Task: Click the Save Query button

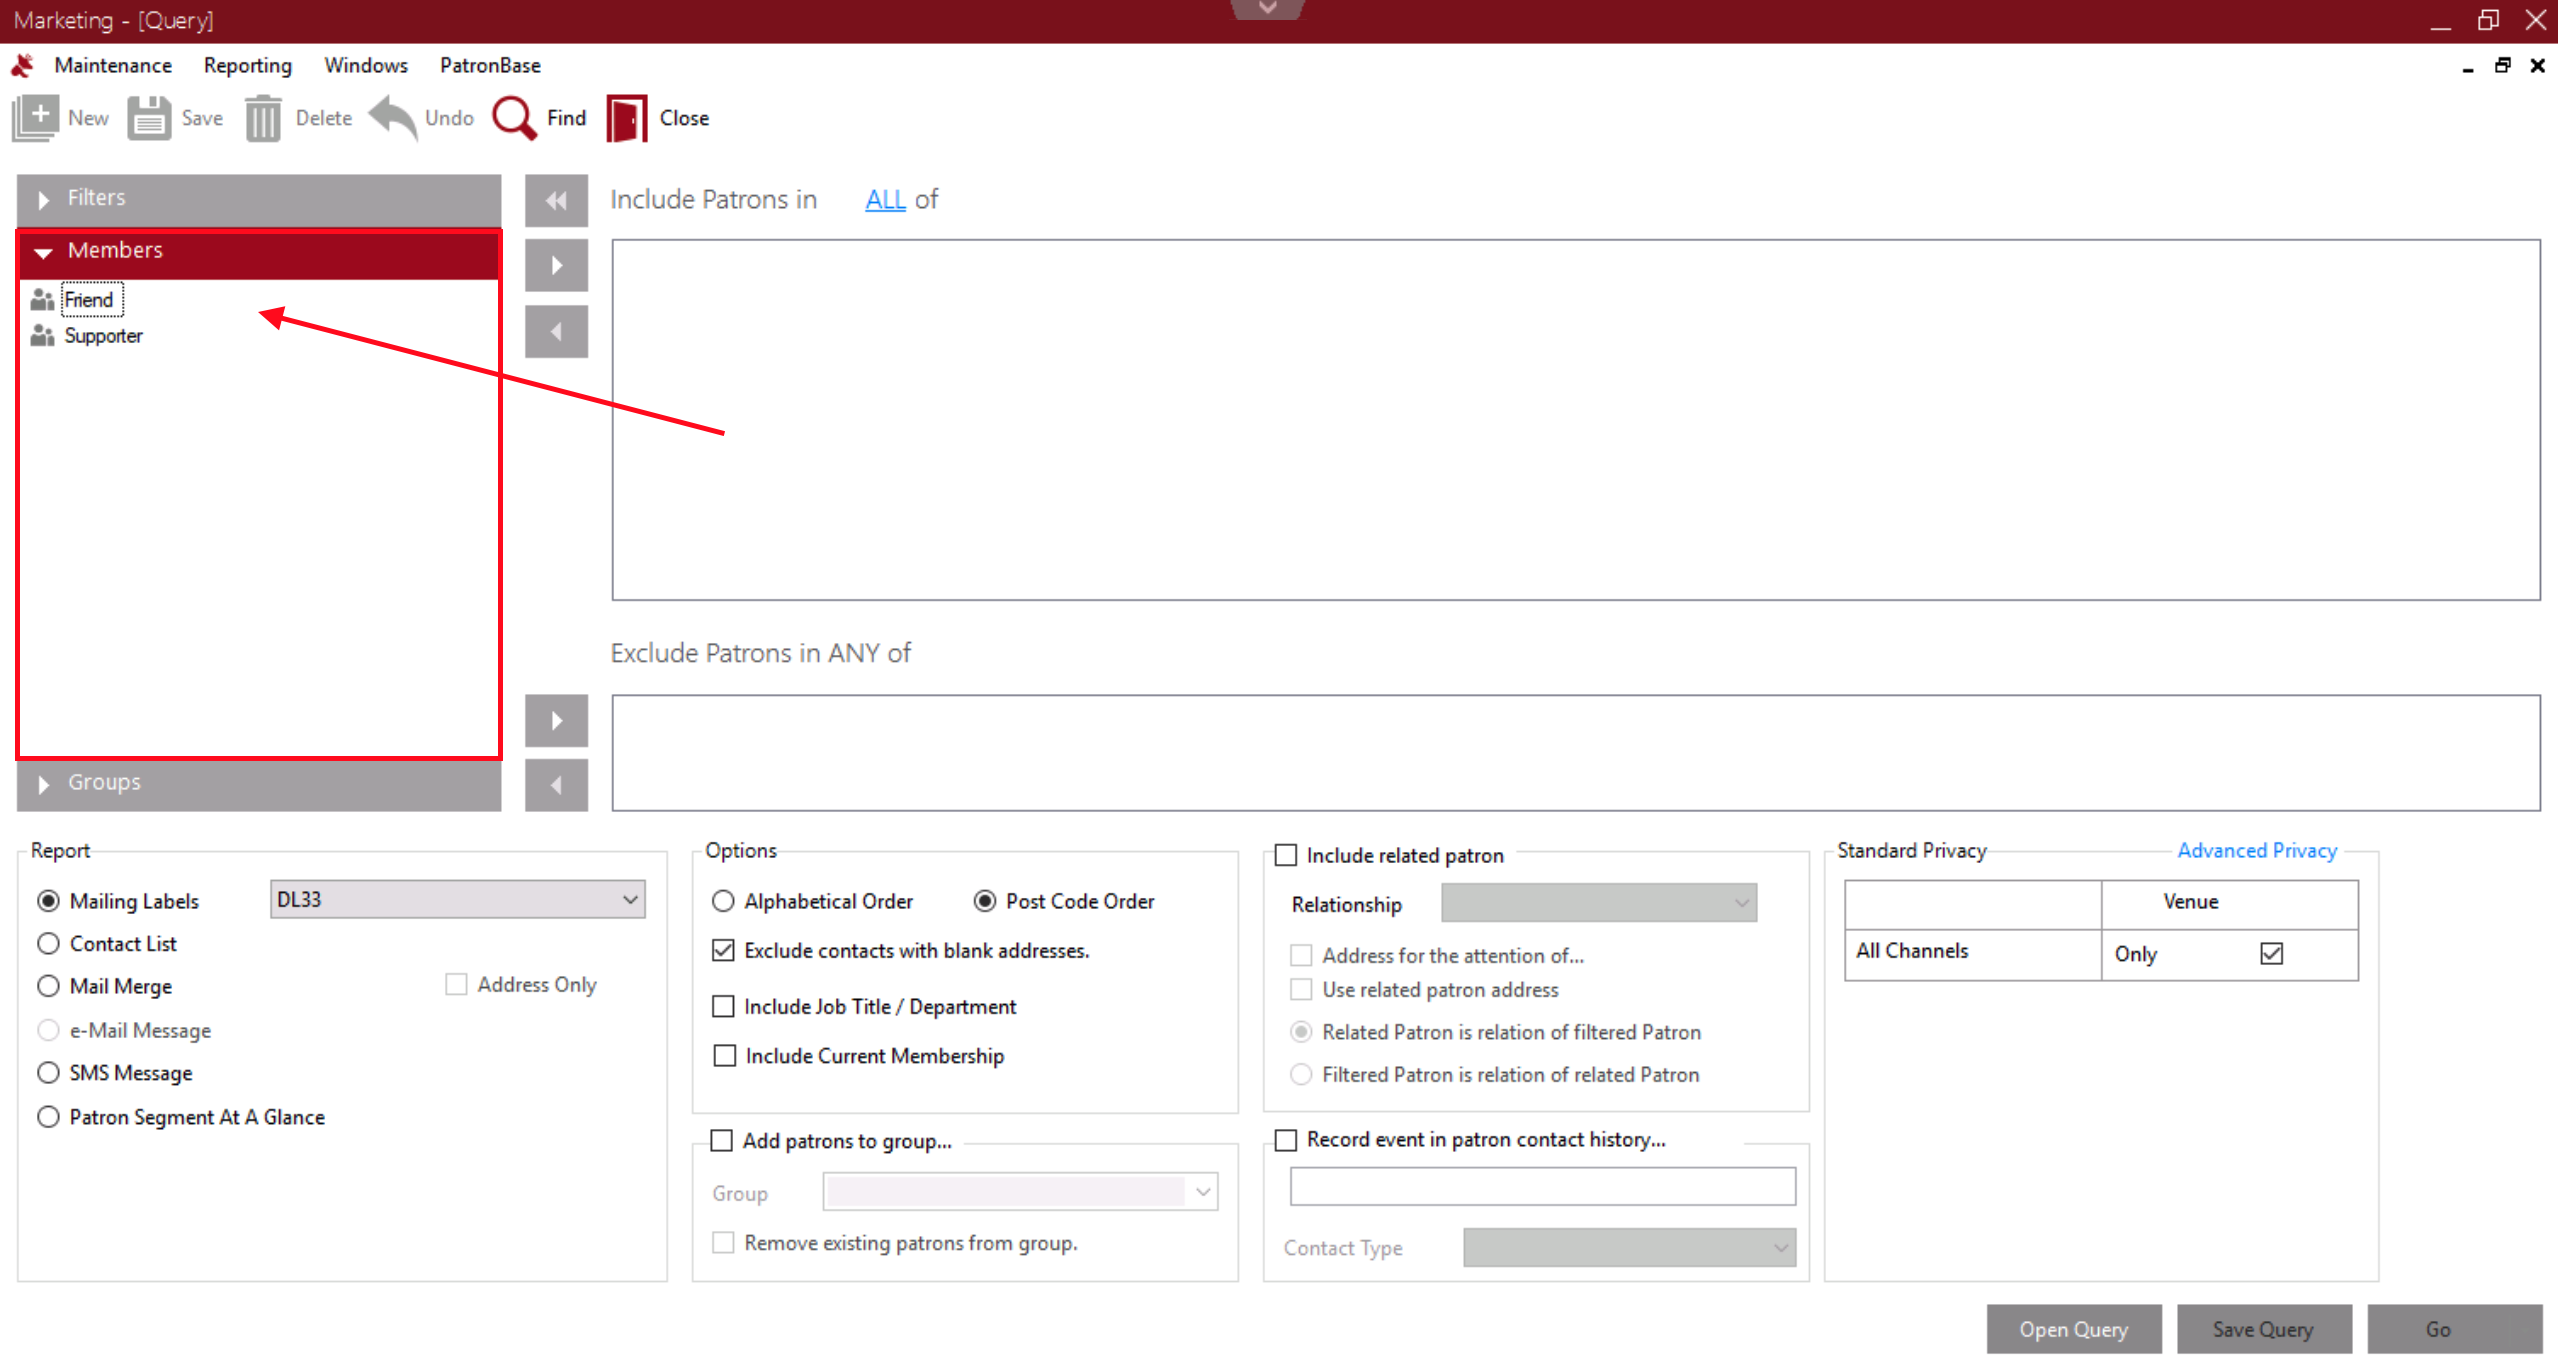Action: (x=2262, y=1329)
